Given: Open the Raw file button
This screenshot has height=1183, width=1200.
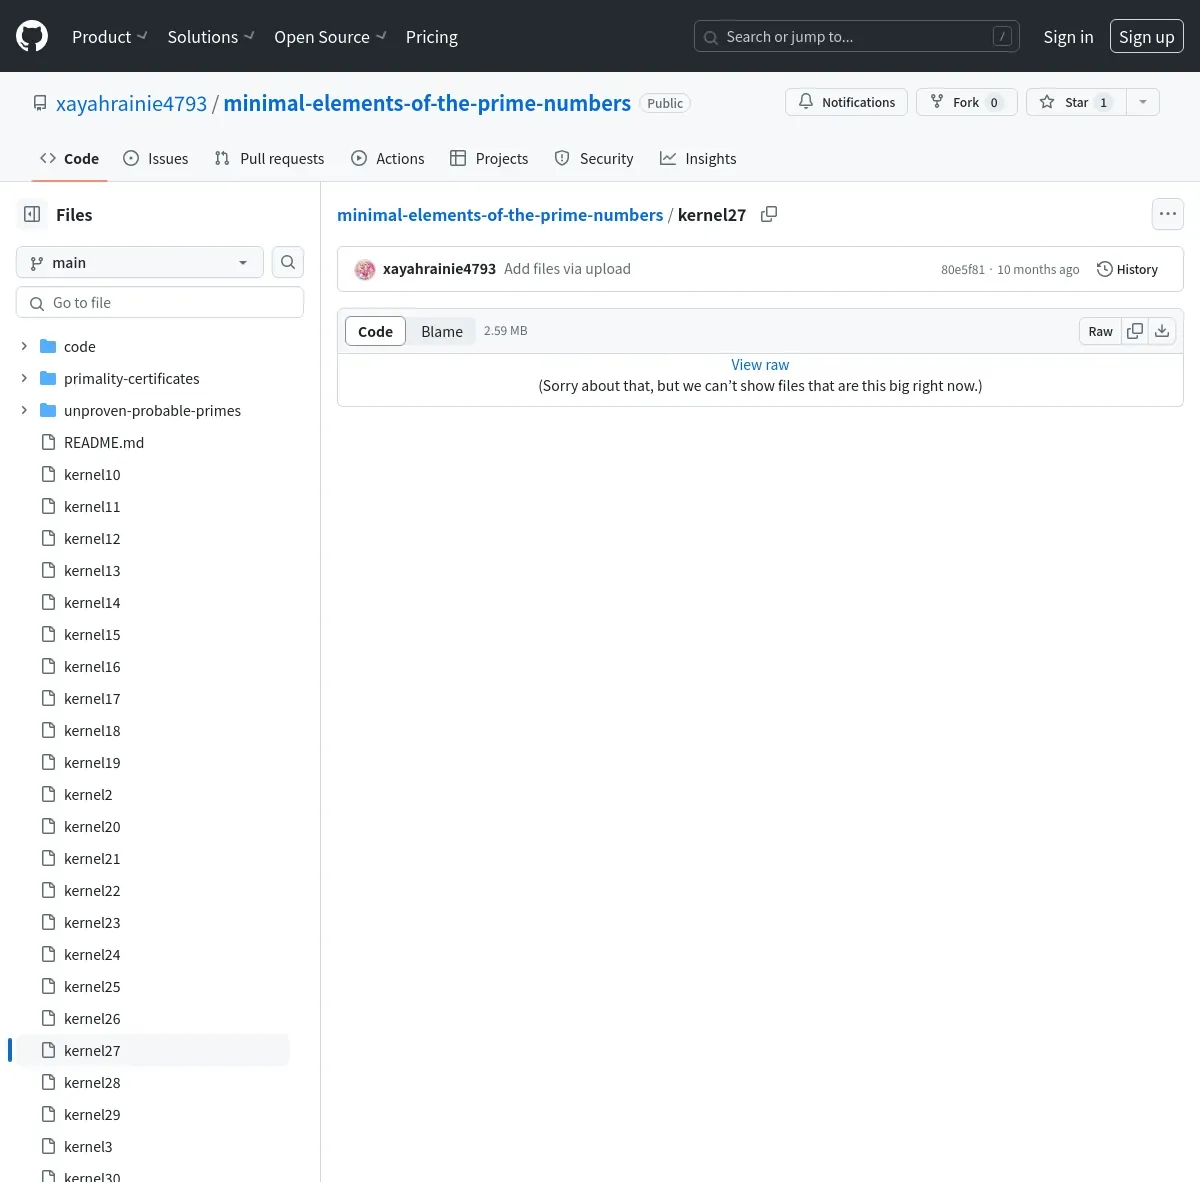Looking at the screenshot, I should point(1100,331).
